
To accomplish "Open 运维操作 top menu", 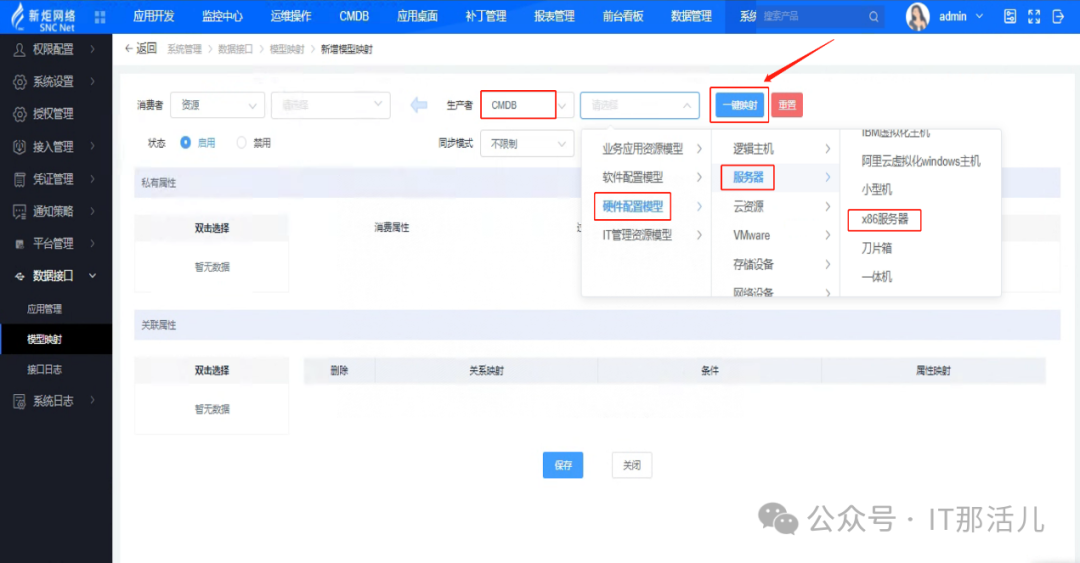I will [x=291, y=17].
